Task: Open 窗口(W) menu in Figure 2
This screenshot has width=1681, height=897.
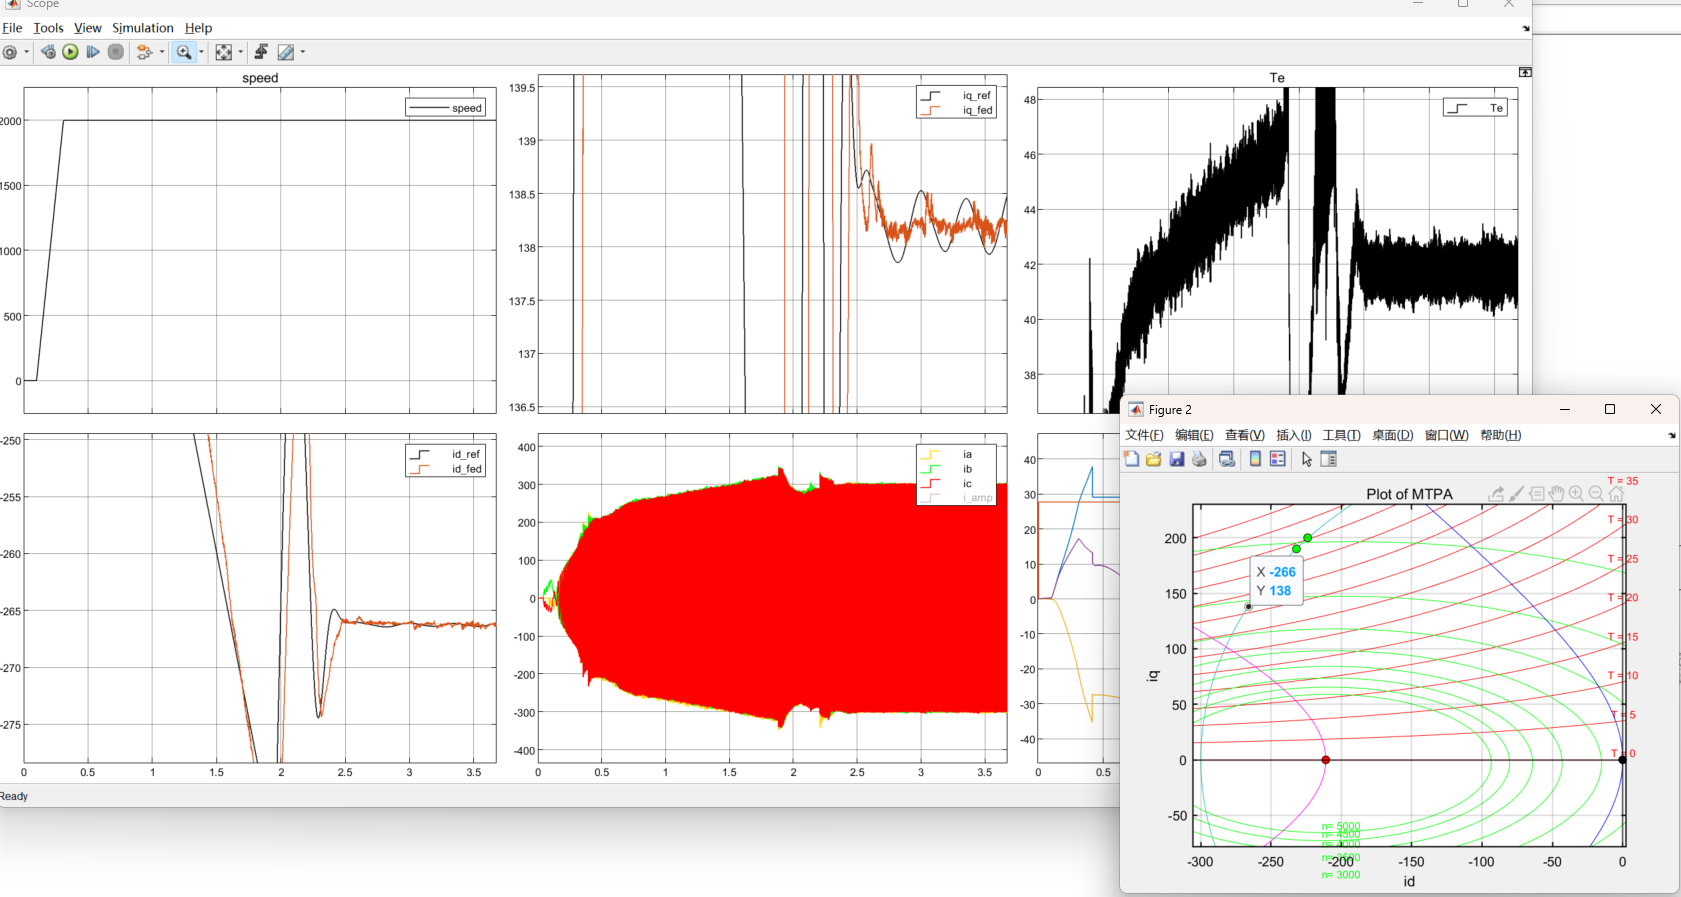Action: coord(1446,435)
